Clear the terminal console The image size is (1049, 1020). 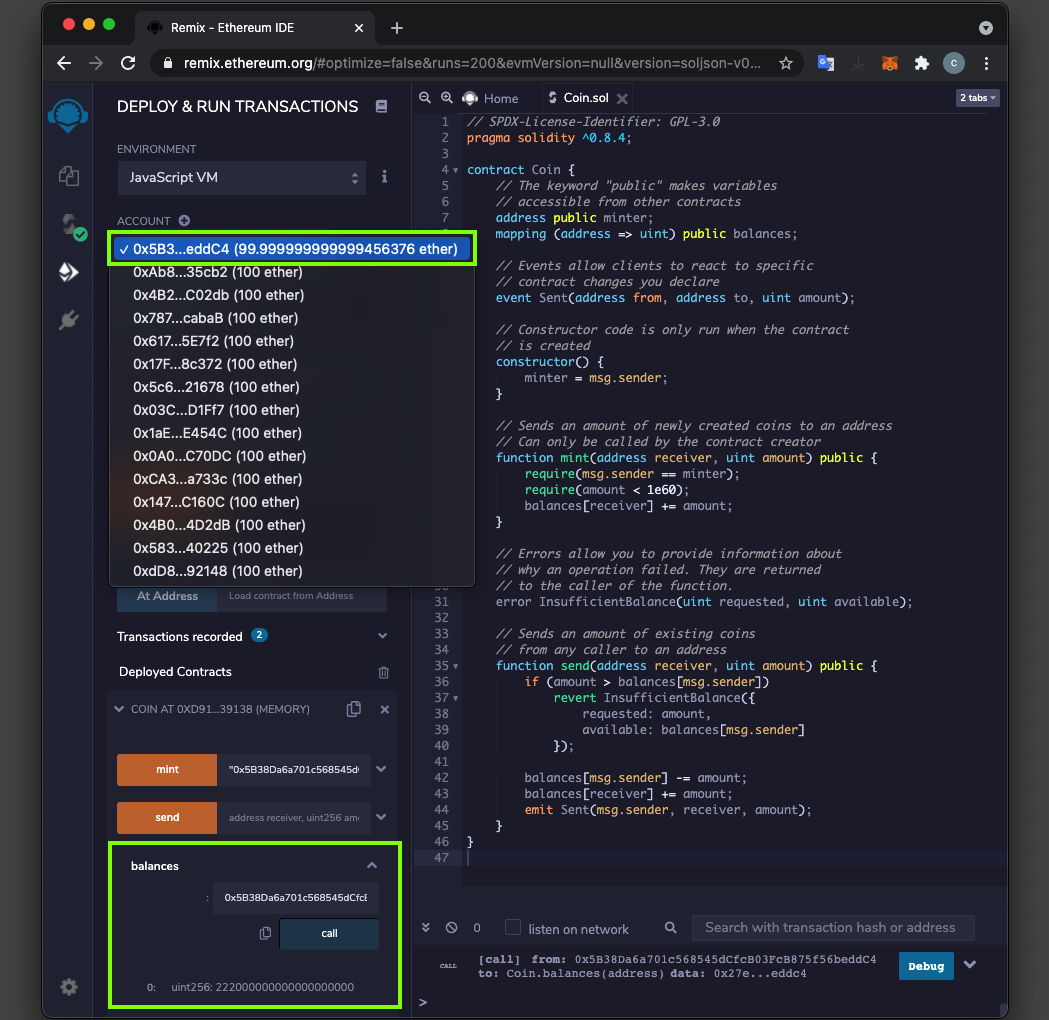point(452,928)
